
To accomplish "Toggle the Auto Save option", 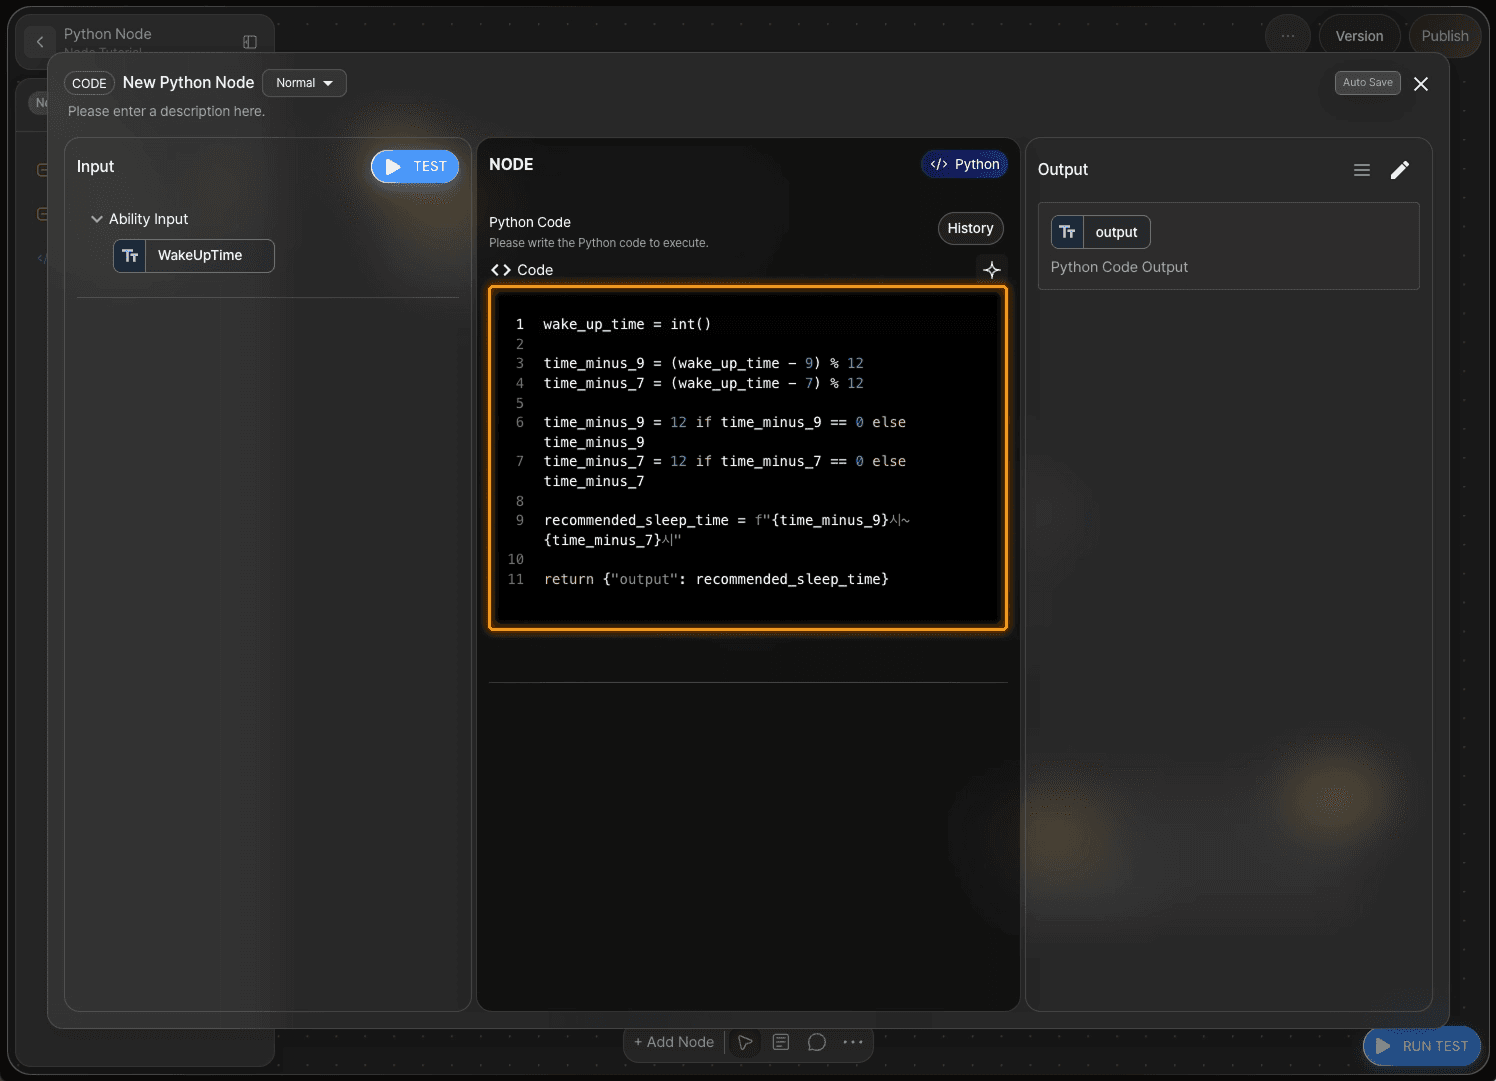I will pyautogui.click(x=1367, y=83).
